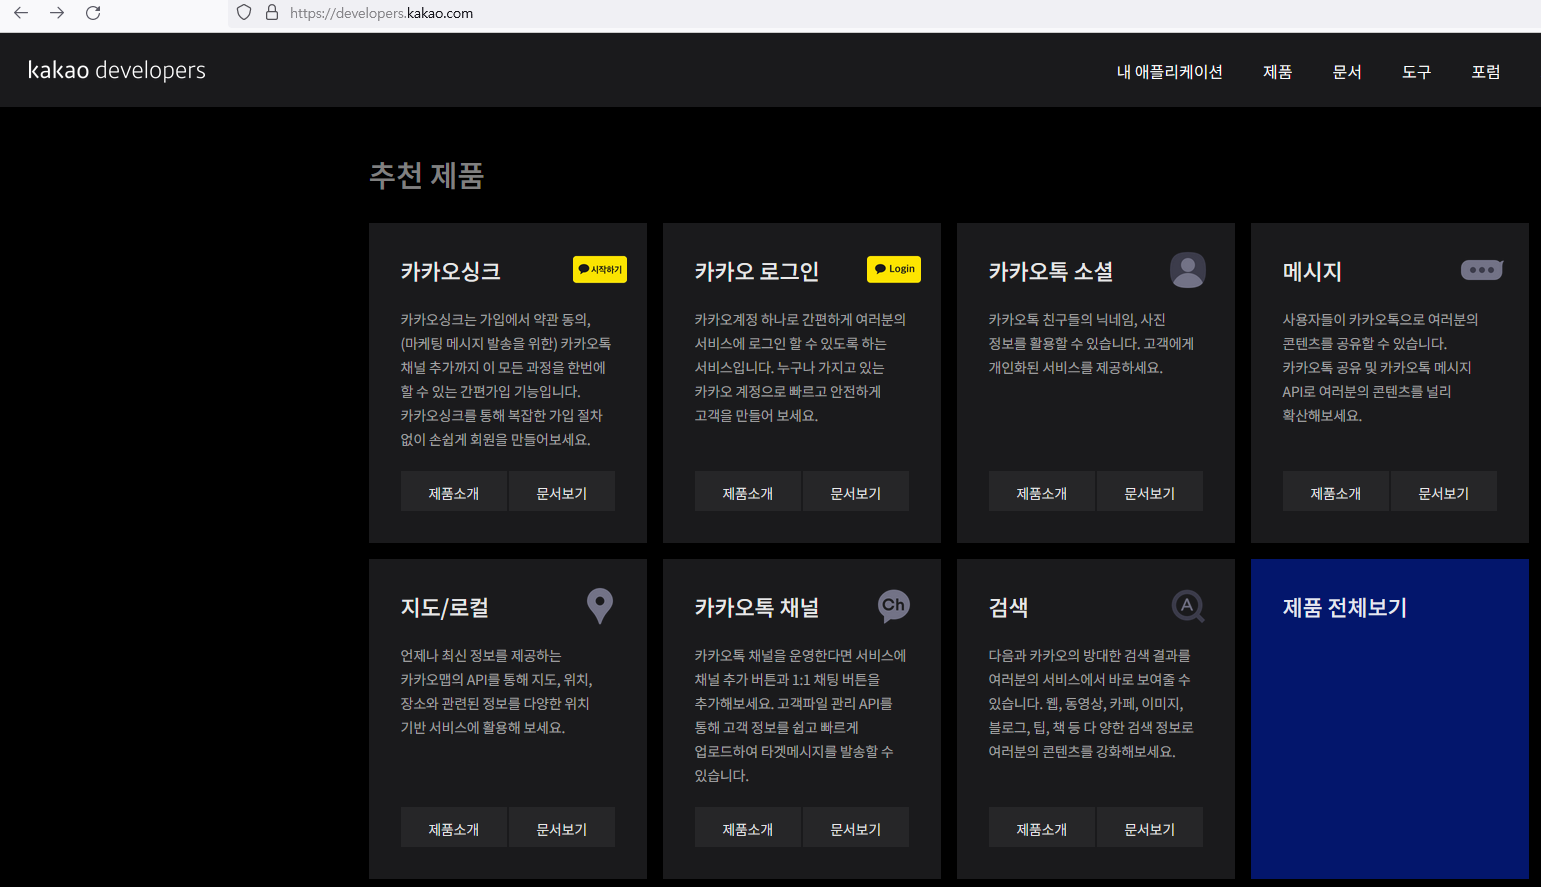1542x890 pixels.
Task: Click the 카카오싱크 시작하기 yellow badge icon
Action: pyautogui.click(x=600, y=270)
